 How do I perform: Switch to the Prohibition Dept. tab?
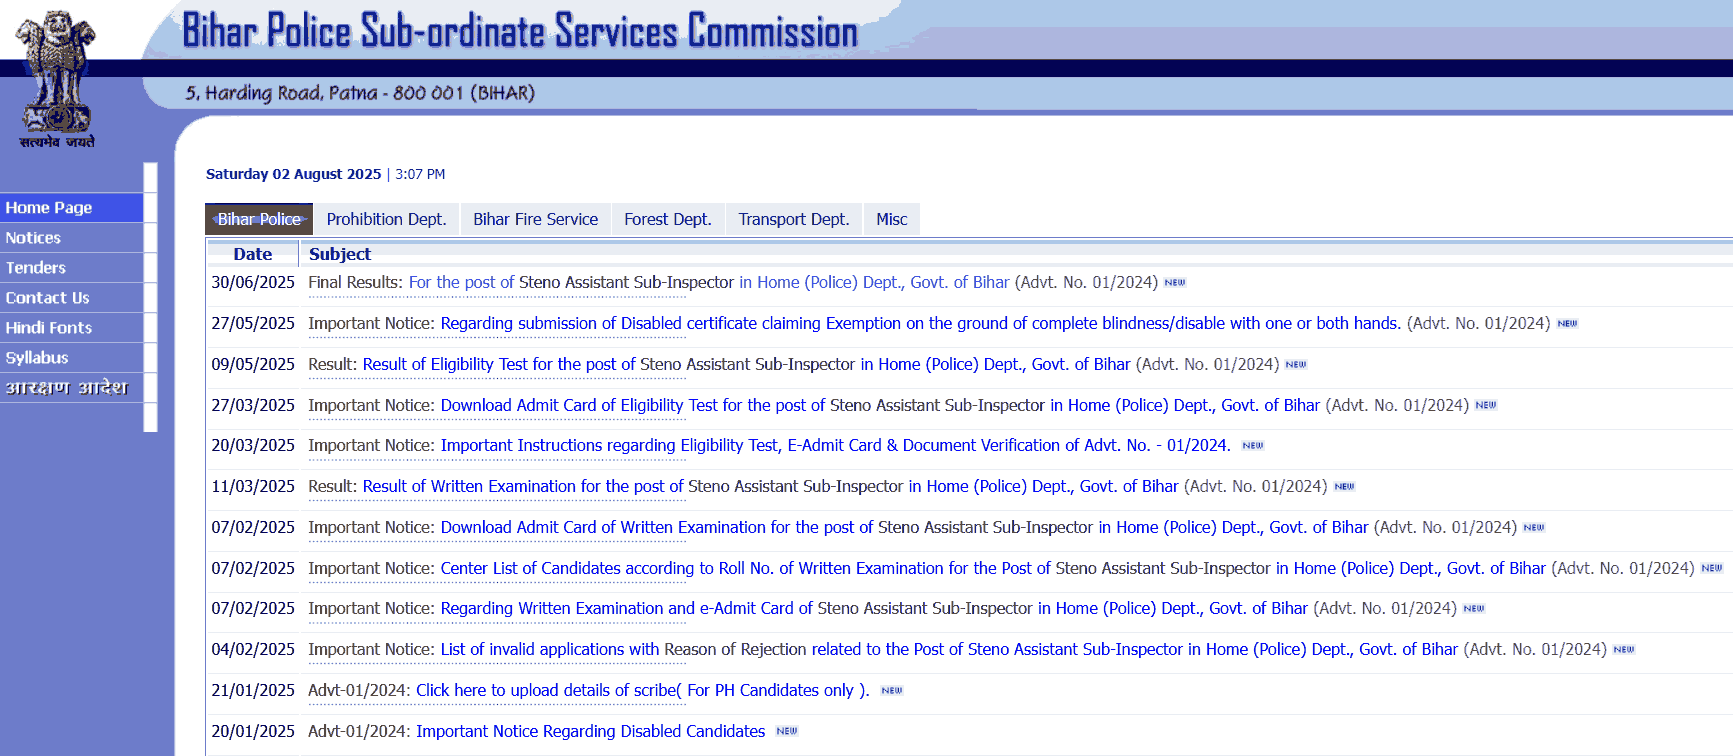386,219
